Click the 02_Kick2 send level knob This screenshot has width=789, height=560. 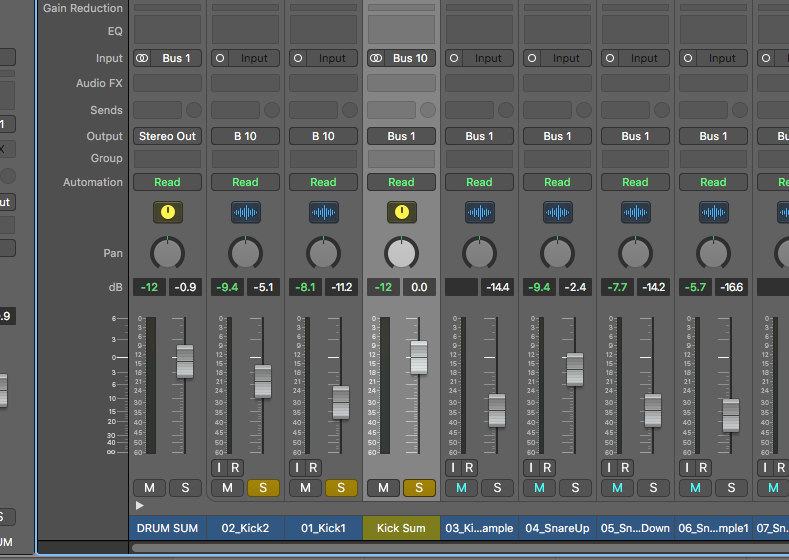(x=272, y=110)
